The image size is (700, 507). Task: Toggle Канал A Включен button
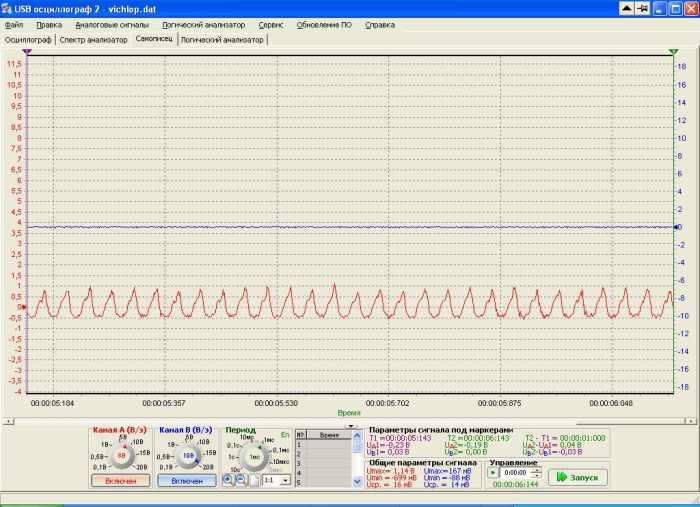click(121, 481)
